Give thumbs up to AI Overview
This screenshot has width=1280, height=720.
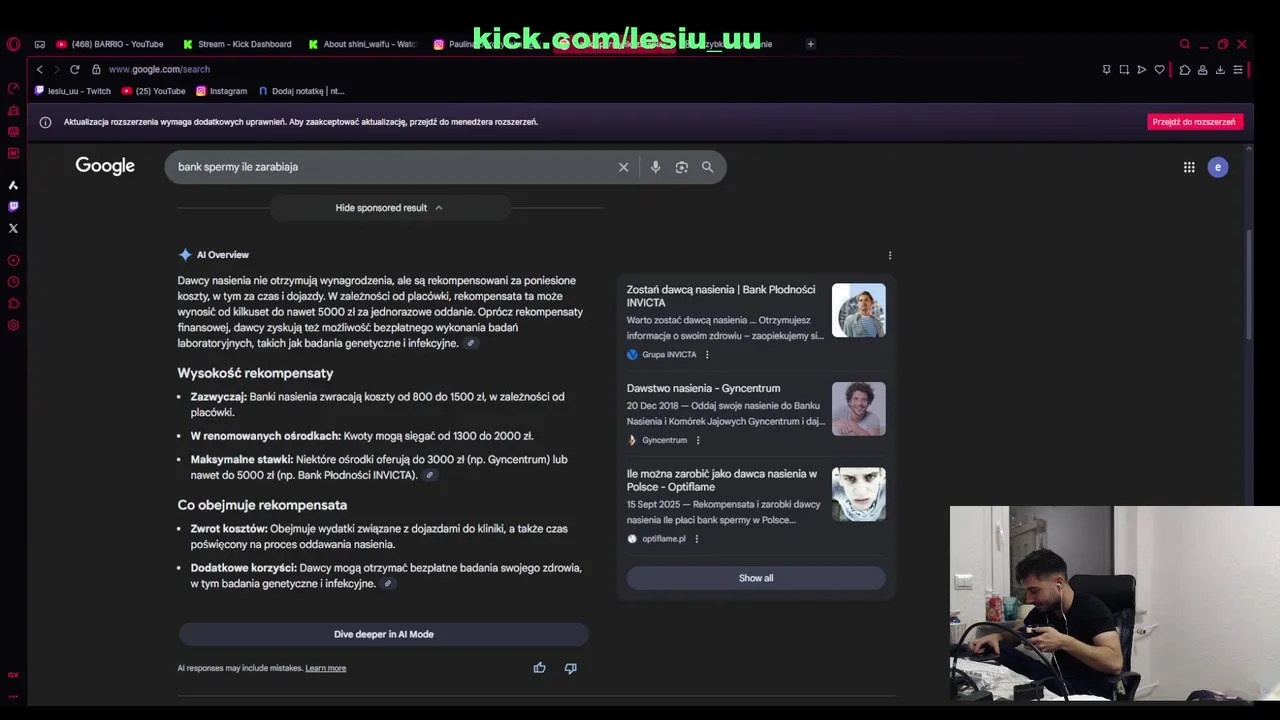539,668
